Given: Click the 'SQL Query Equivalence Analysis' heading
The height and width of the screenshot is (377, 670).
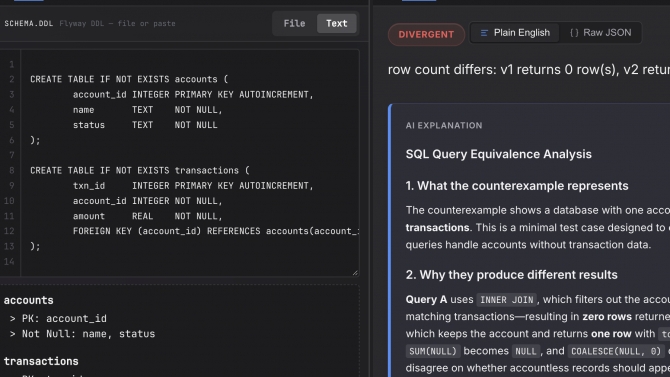Looking at the screenshot, I should (498, 154).
